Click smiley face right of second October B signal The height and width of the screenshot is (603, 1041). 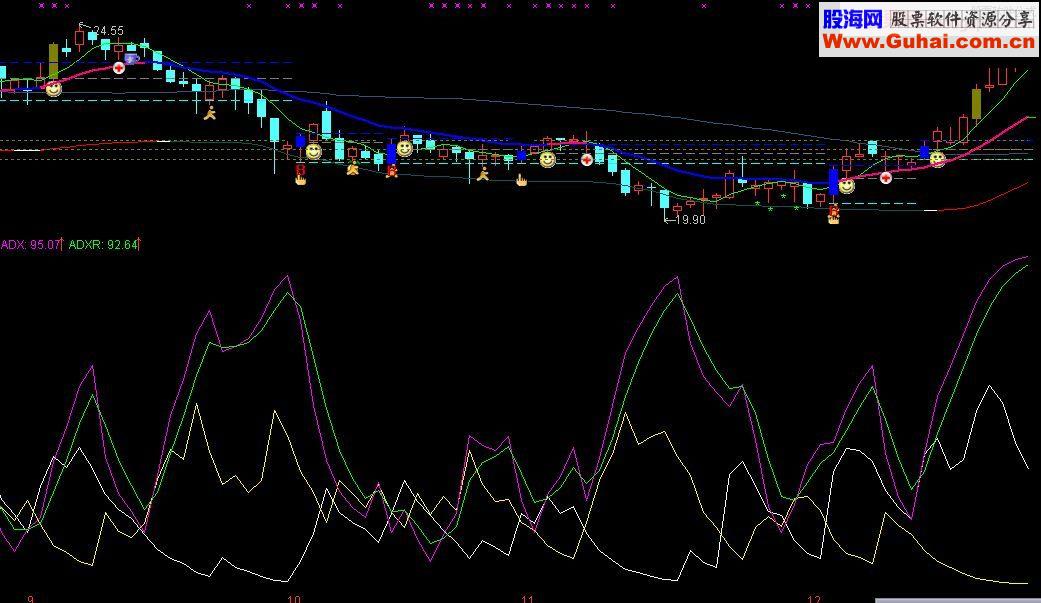pyautogui.click(x=404, y=147)
